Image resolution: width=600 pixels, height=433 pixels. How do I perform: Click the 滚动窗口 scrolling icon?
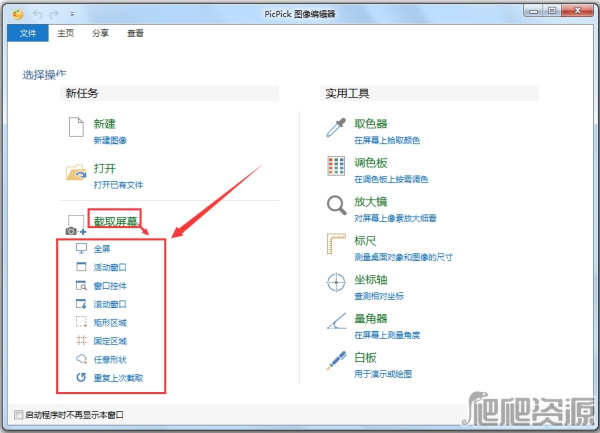click(81, 304)
